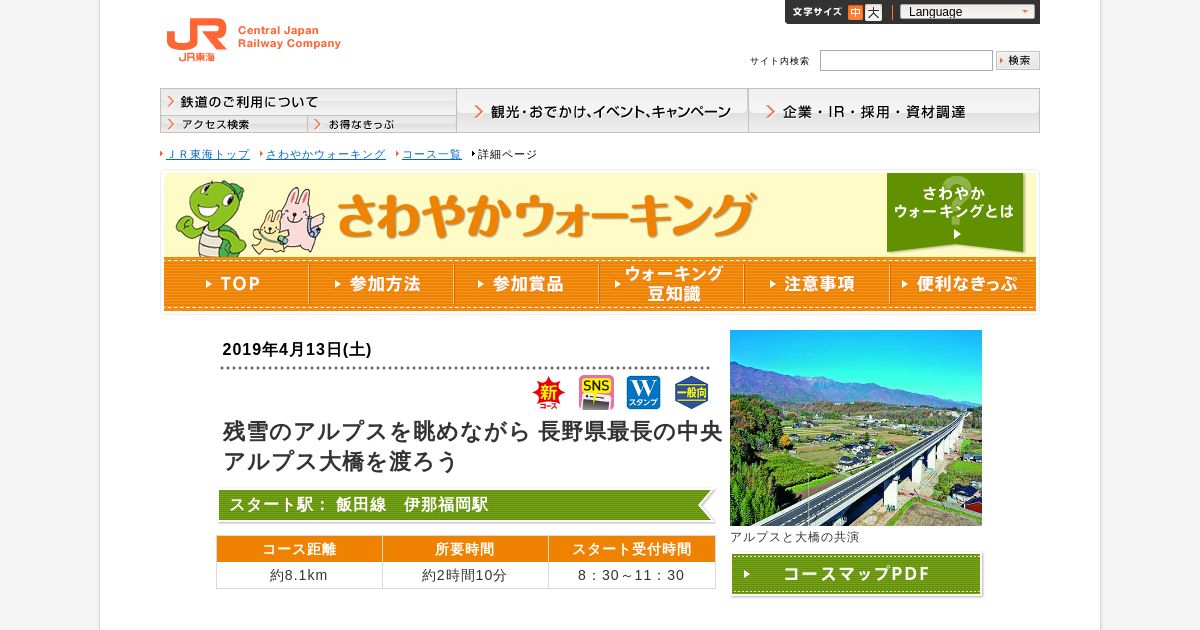Open the コースマップPDF button
The height and width of the screenshot is (630, 1200).
click(x=856, y=574)
